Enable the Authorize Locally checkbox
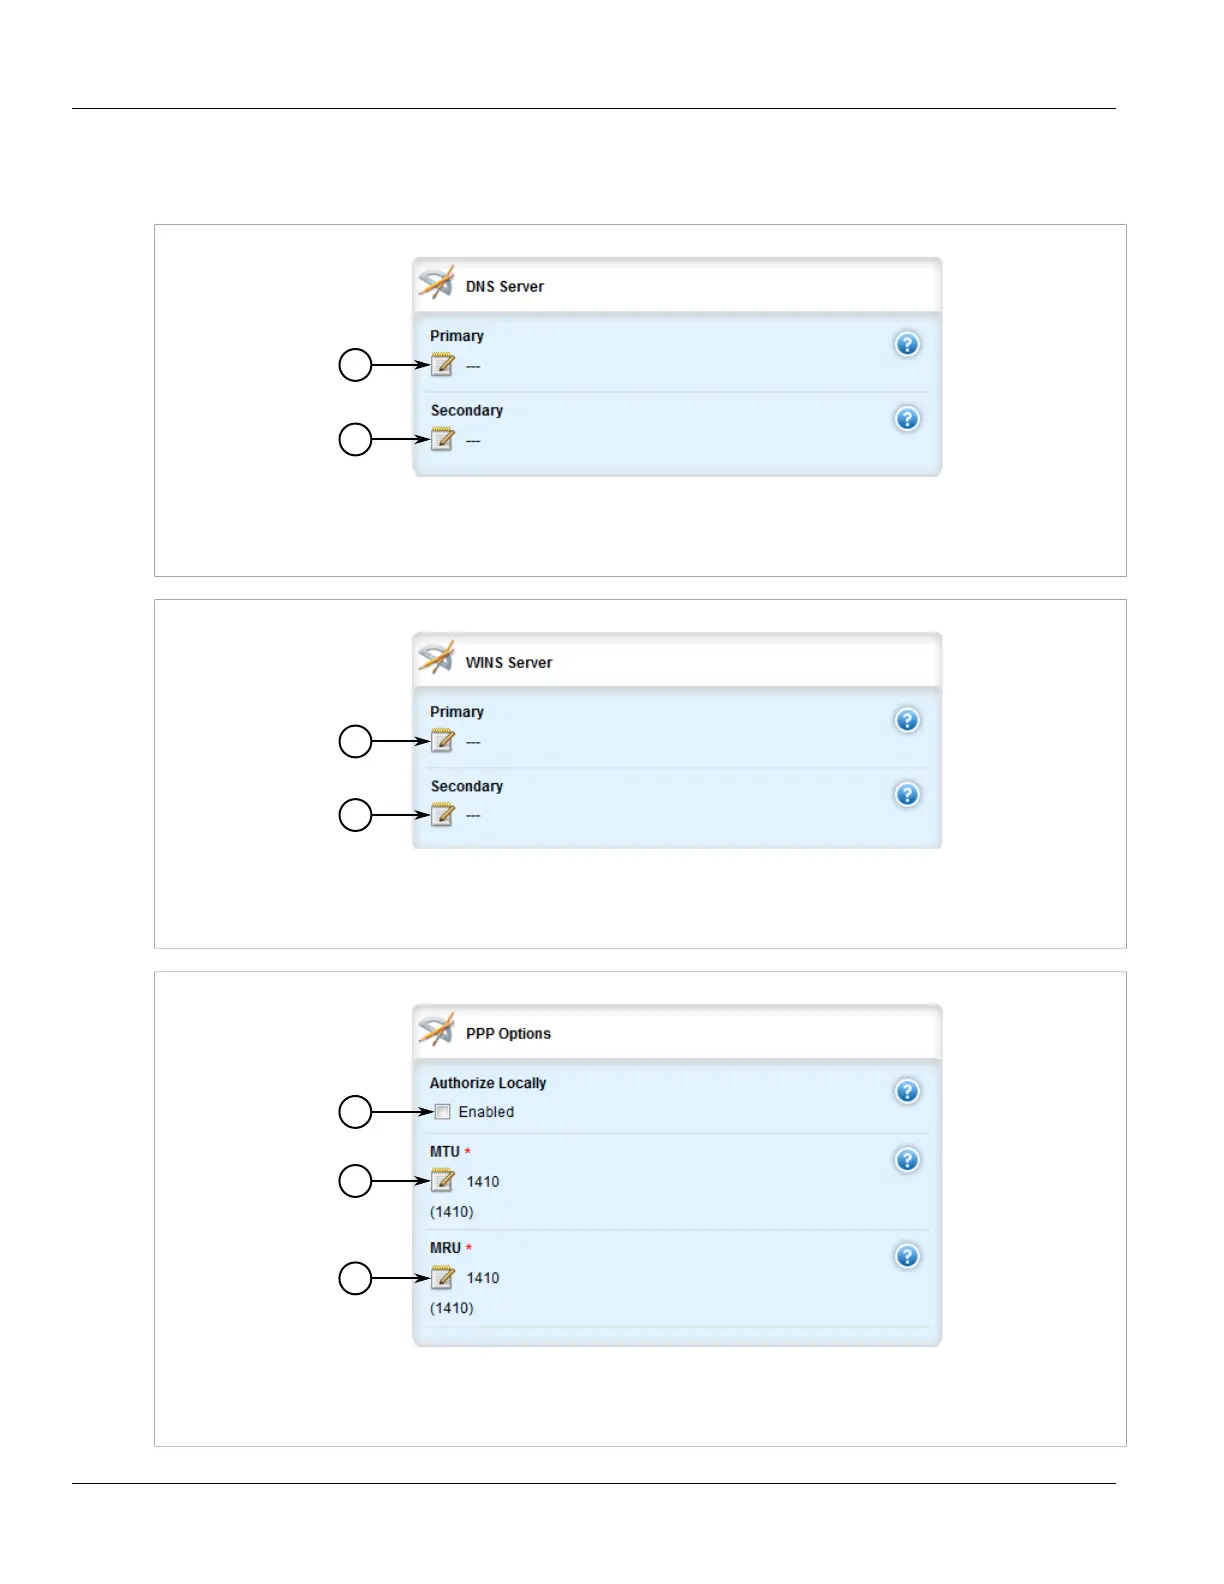Screen dimensions: 1224x1584 coord(443,1112)
